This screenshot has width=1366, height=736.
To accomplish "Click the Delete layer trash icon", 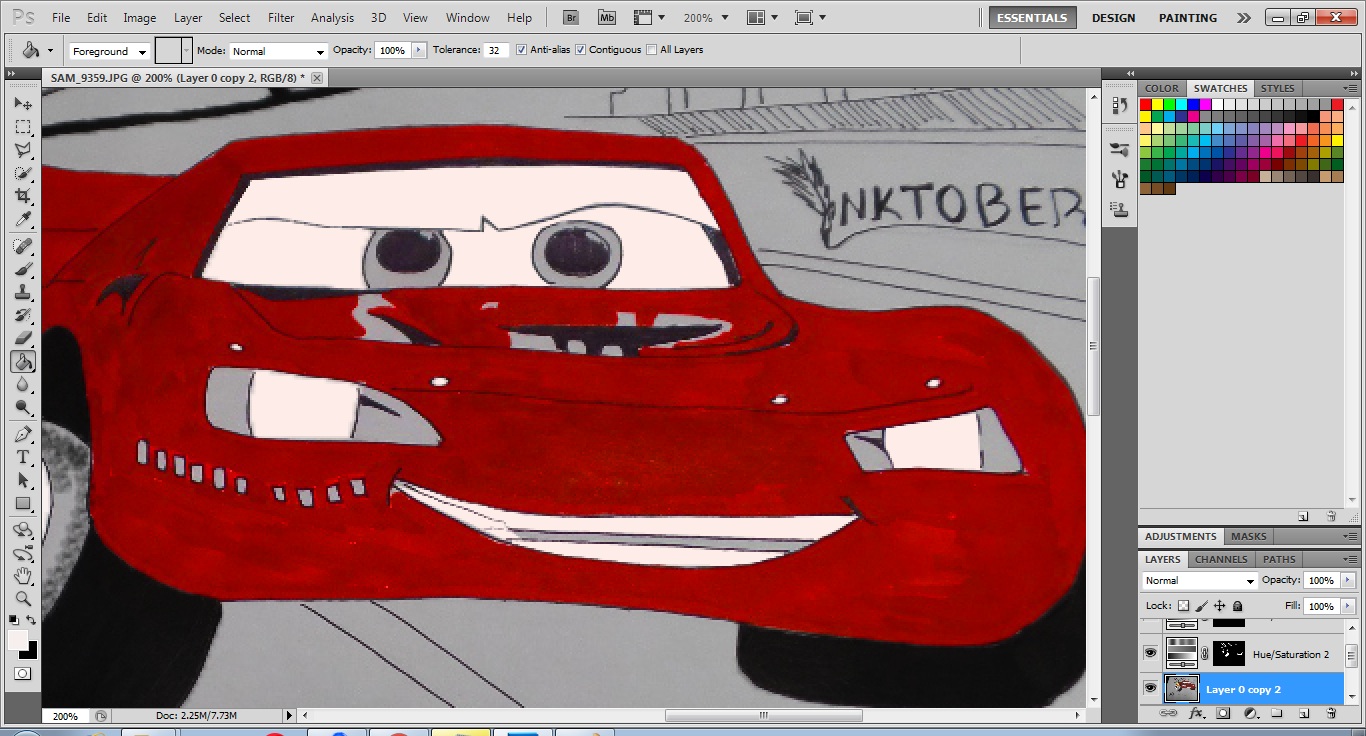I will point(1331,713).
